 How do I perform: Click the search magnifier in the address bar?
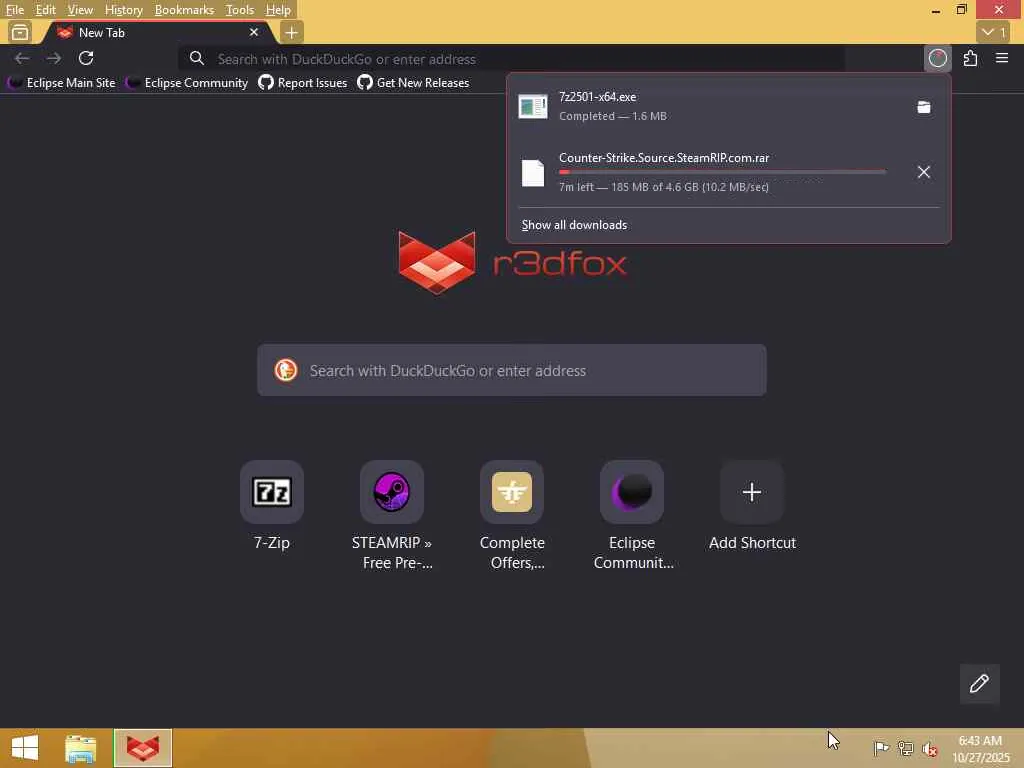click(197, 59)
